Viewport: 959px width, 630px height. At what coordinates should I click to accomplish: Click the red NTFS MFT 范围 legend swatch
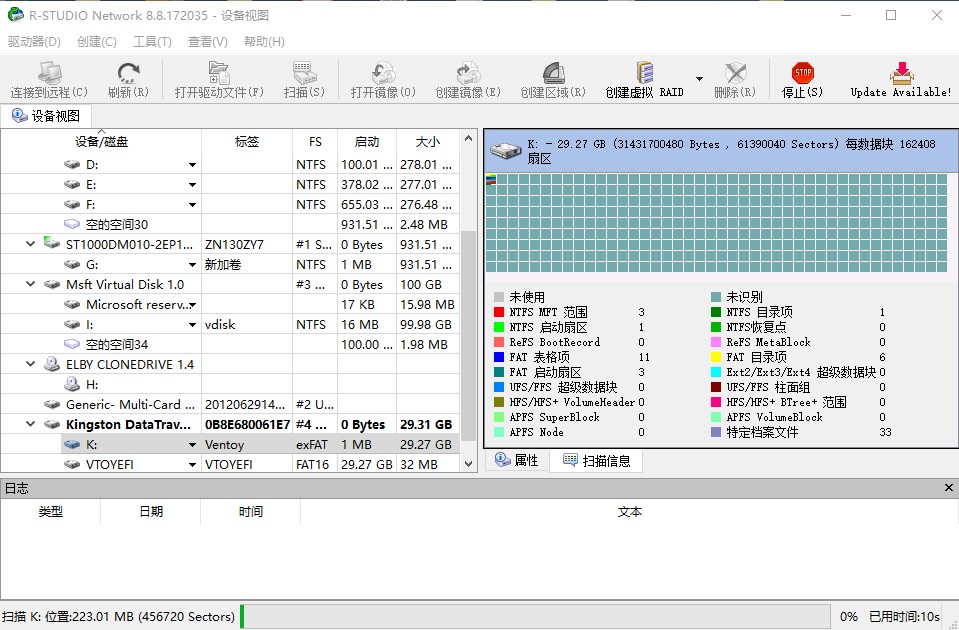click(499, 312)
